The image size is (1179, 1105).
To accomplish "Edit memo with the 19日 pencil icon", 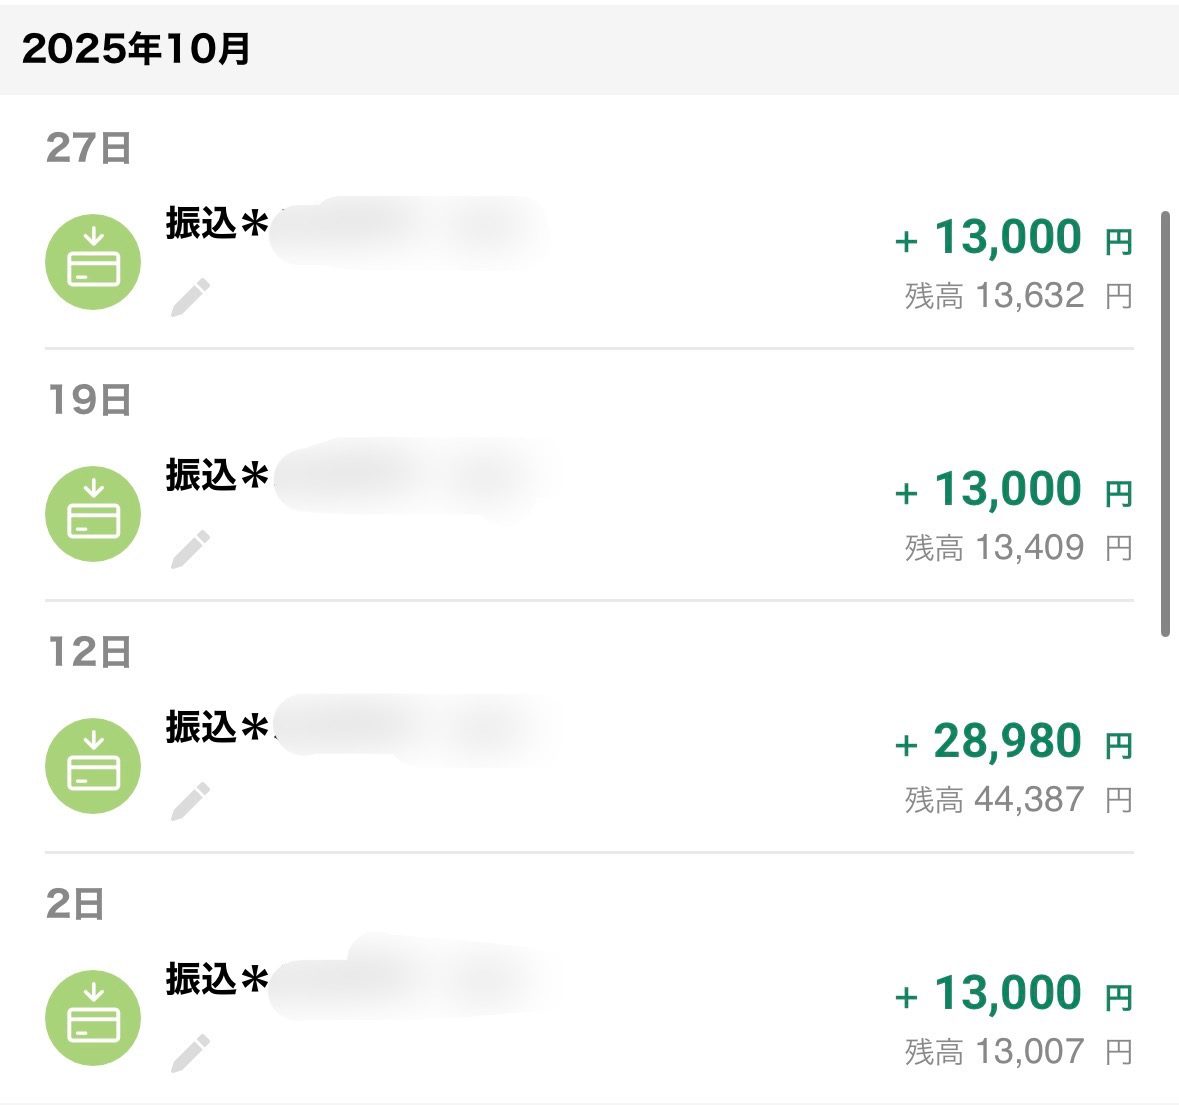I will 190,550.
